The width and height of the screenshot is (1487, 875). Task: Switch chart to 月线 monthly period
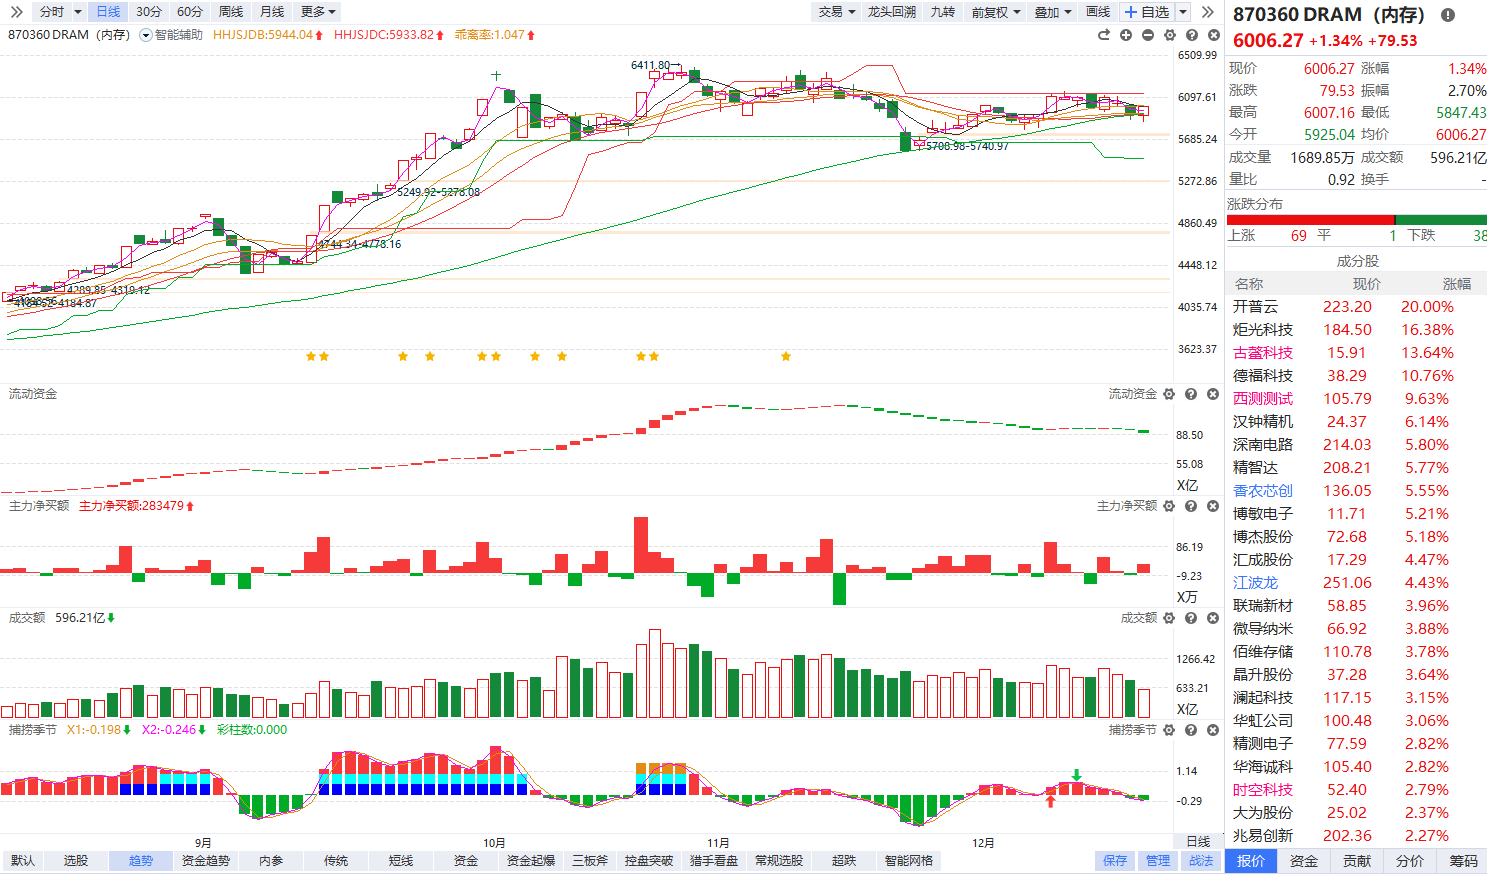[x=272, y=12]
